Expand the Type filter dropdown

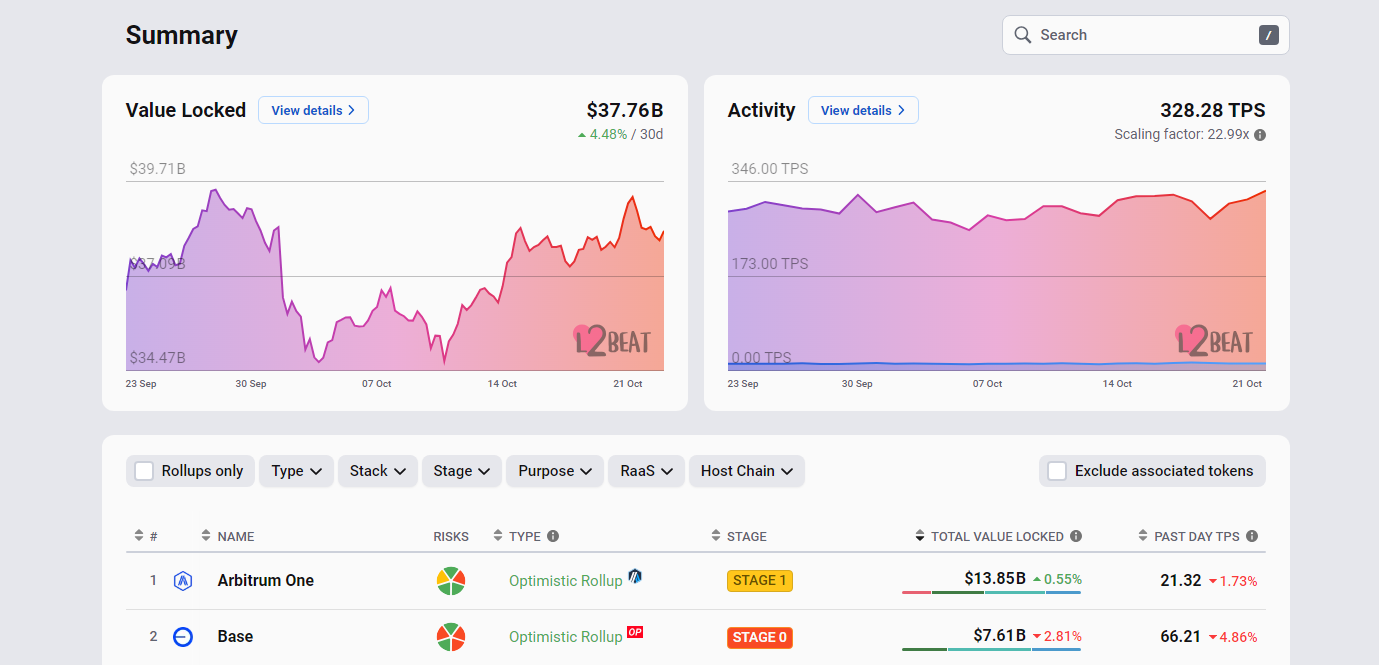pyautogui.click(x=296, y=471)
